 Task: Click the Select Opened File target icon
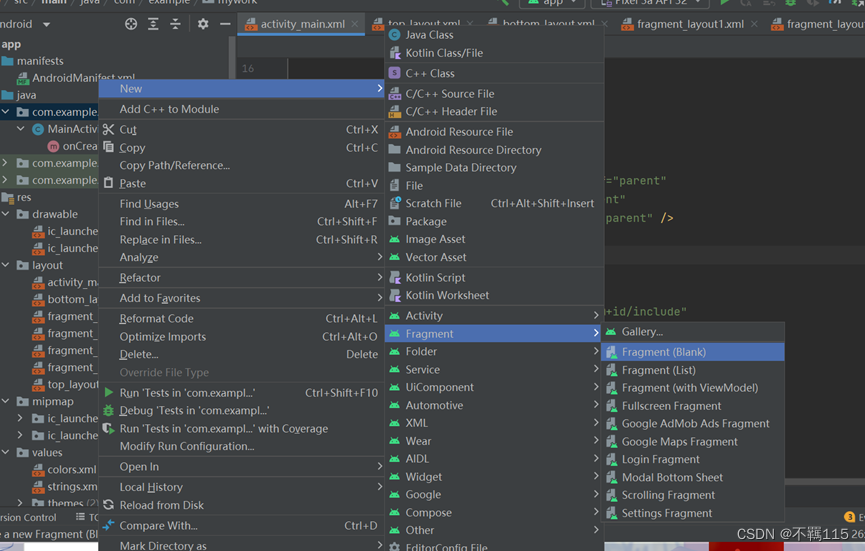(131, 24)
